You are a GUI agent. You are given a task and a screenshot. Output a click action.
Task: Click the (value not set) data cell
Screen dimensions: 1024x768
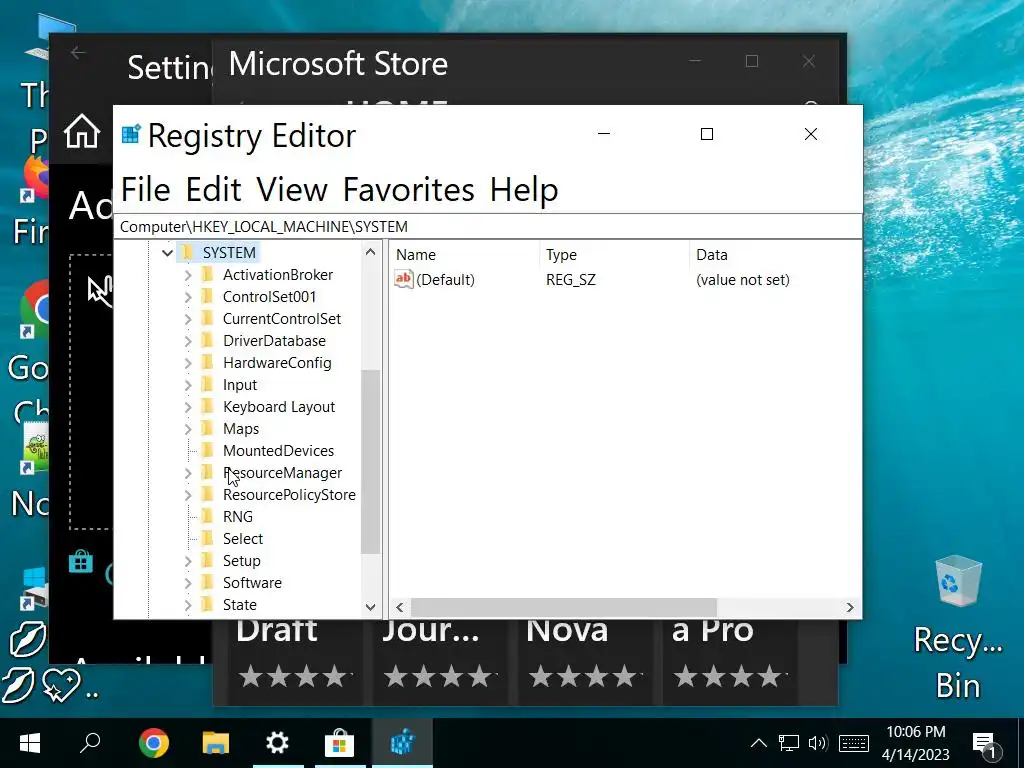coord(743,280)
